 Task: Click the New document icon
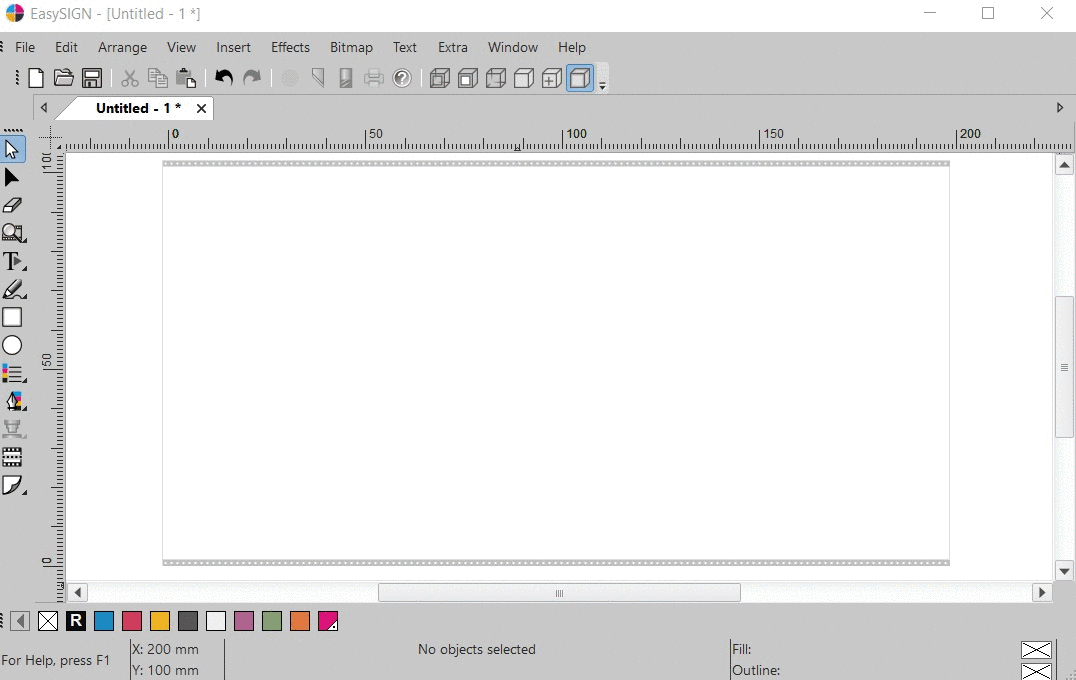click(36, 78)
